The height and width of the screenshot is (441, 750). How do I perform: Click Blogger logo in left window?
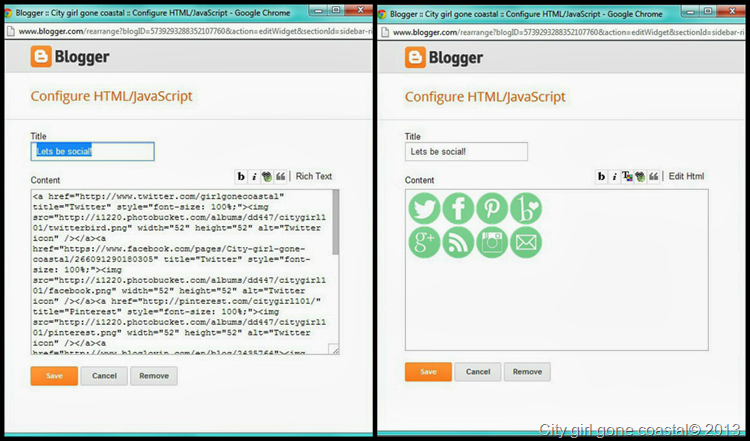(70, 56)
